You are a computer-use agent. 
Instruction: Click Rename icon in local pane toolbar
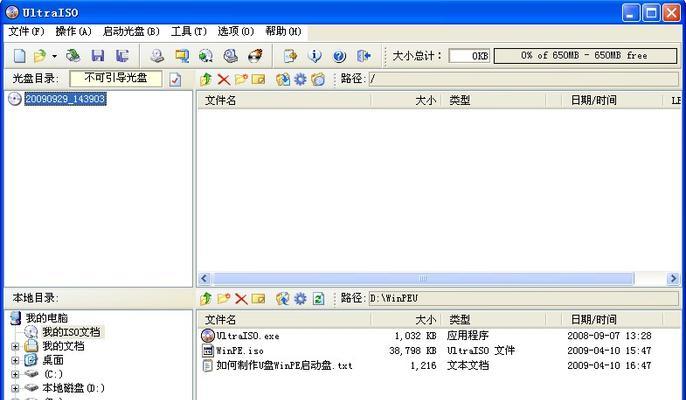[259, 299]
